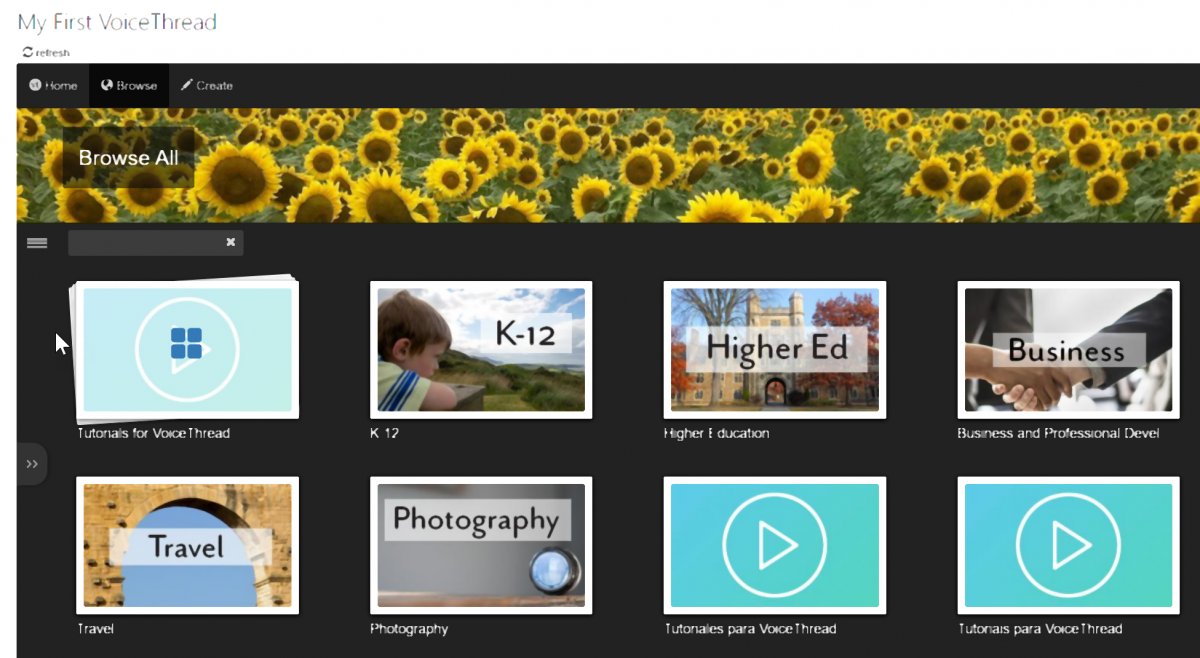Click the 'Browse All' banner label

pyautogui.click(x=129, y=158)
